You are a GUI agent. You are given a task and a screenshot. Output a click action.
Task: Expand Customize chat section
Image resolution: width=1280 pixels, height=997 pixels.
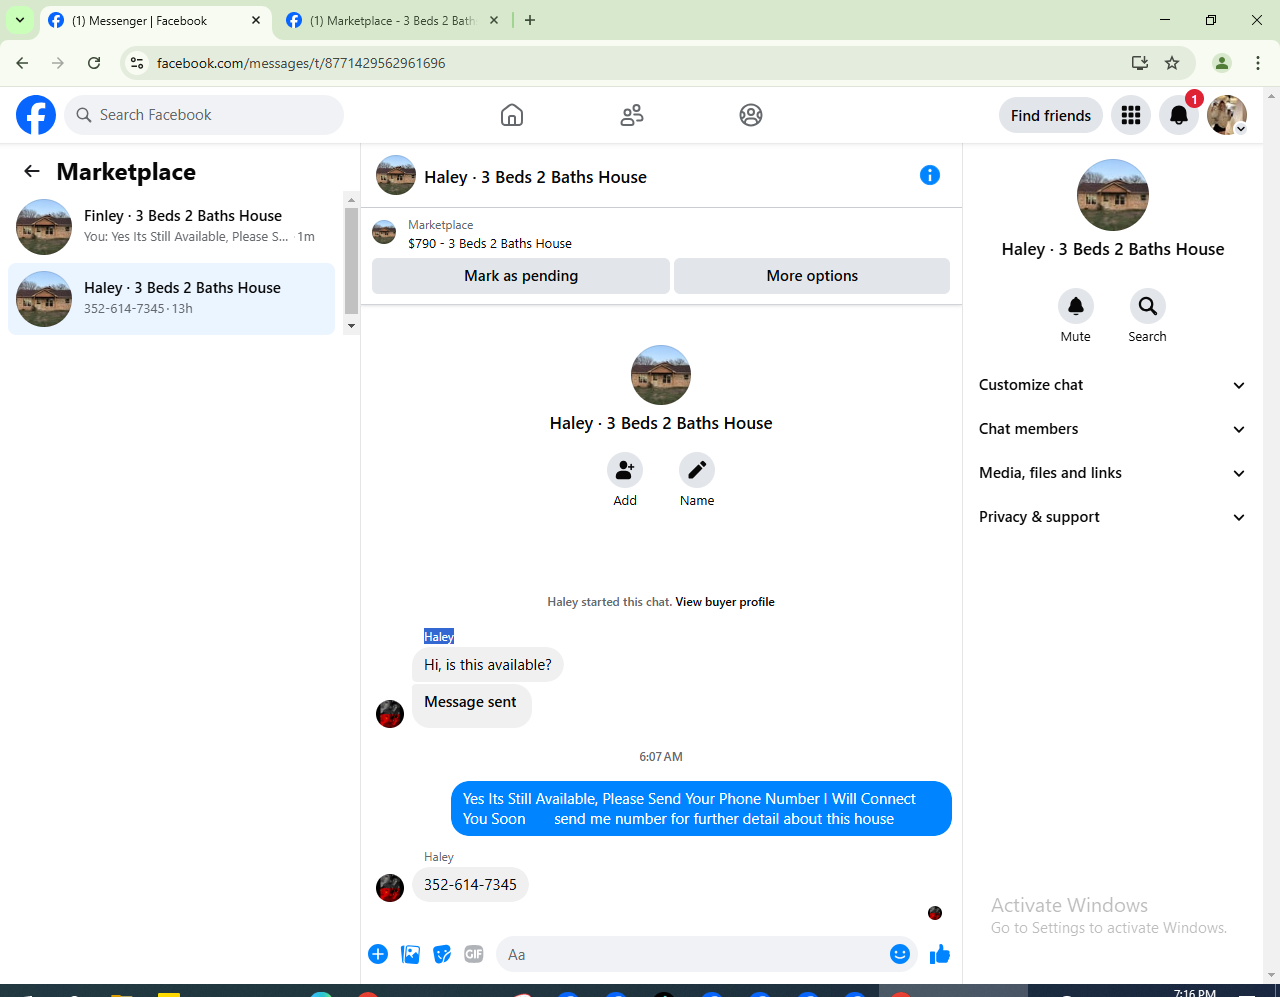pos(1112,385)
